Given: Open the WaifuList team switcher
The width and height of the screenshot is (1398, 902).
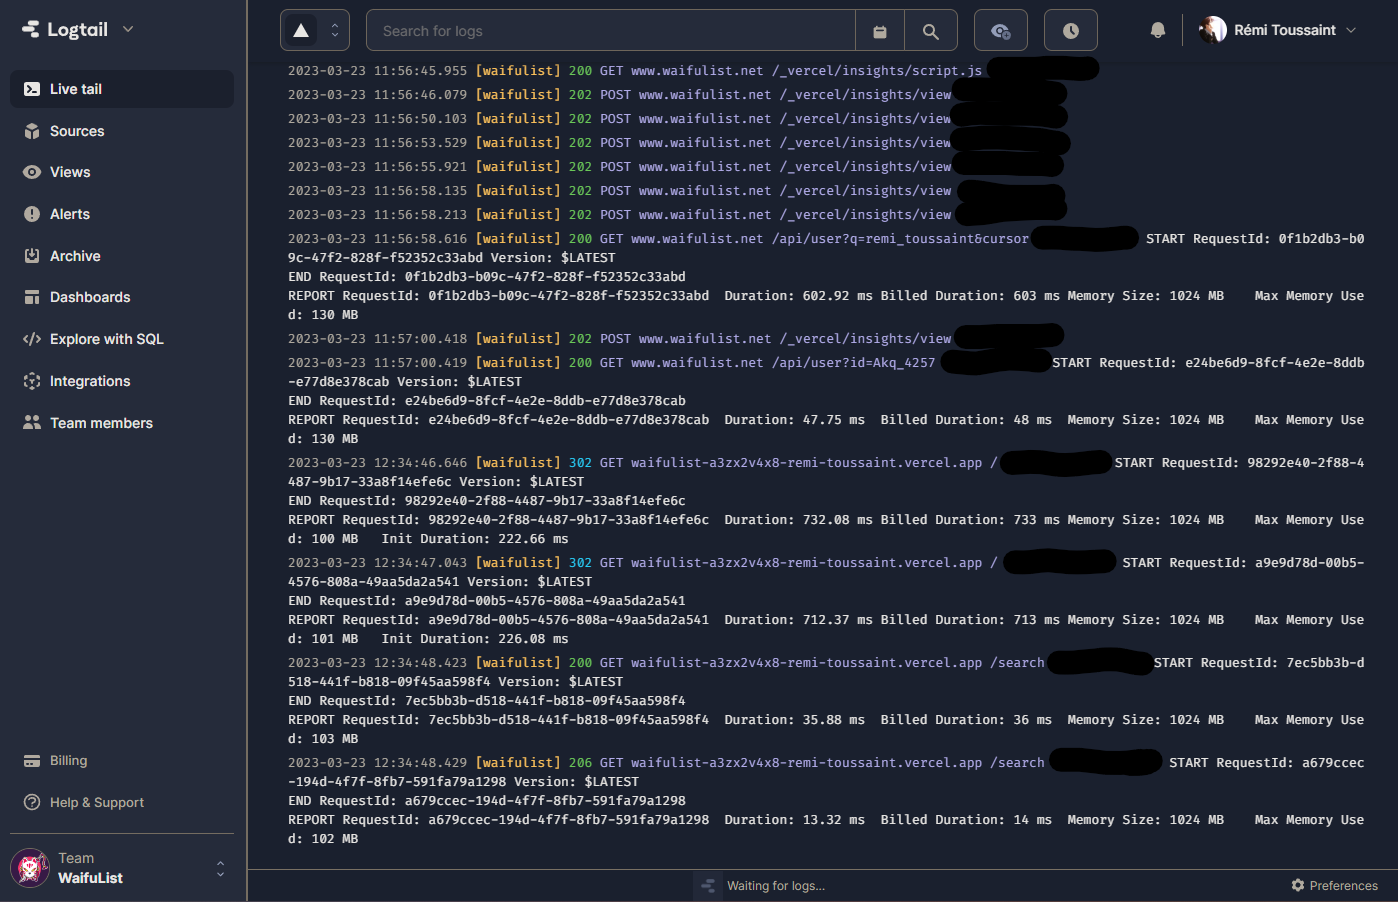Looking at the screenshot, I should pos(122,868).
